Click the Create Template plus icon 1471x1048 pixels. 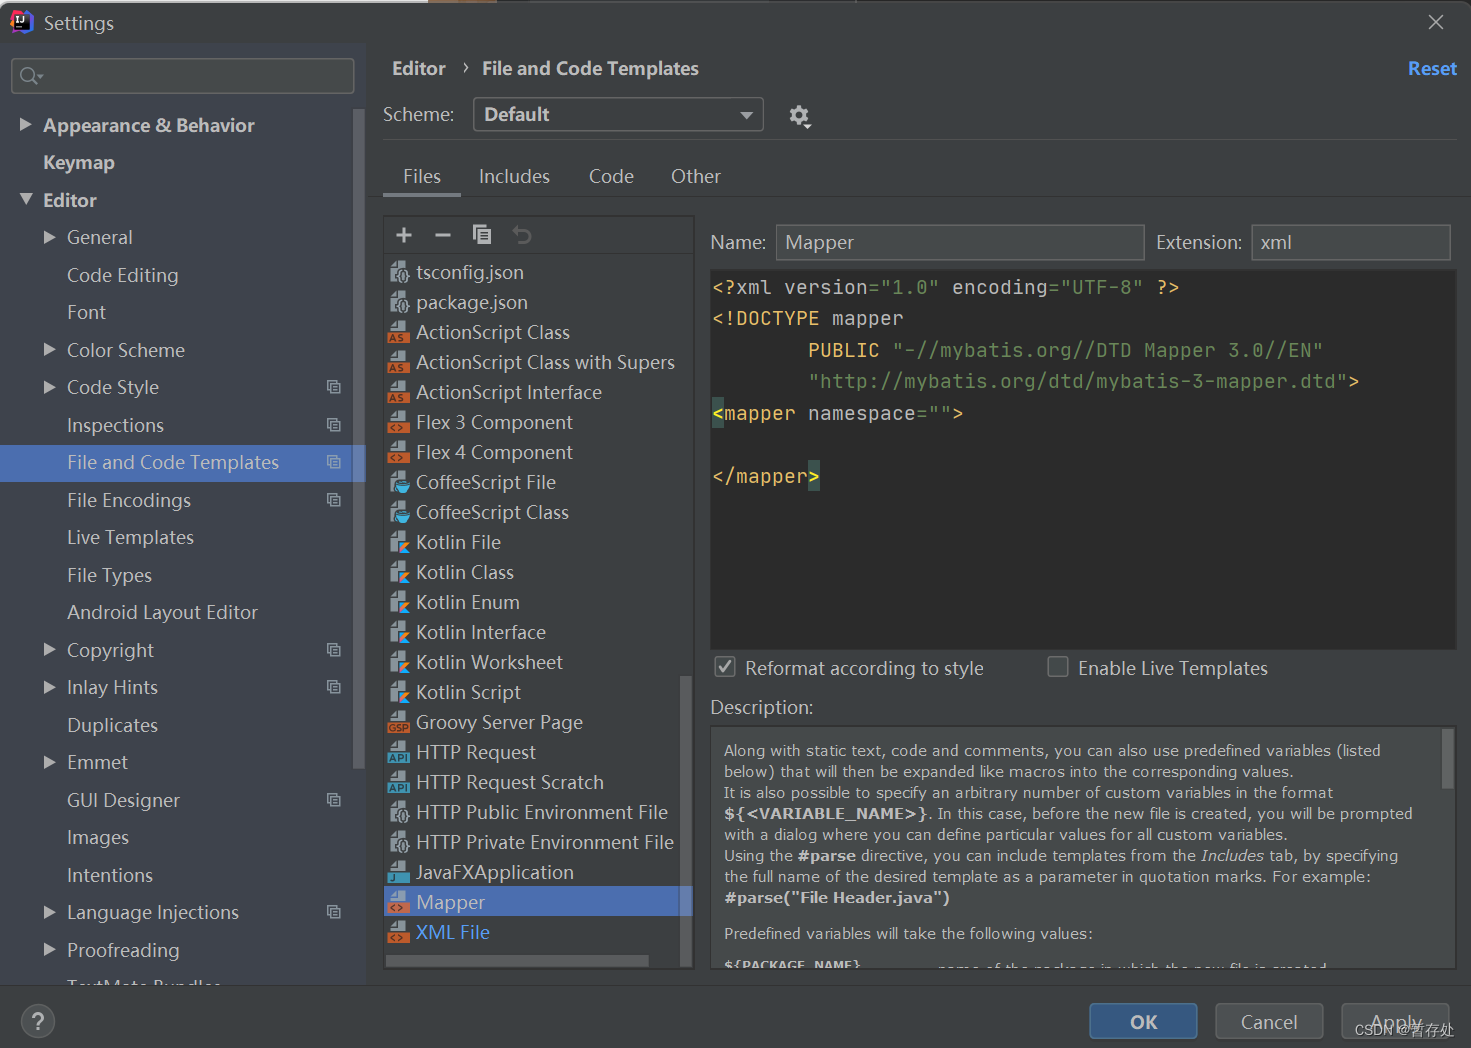404,235
